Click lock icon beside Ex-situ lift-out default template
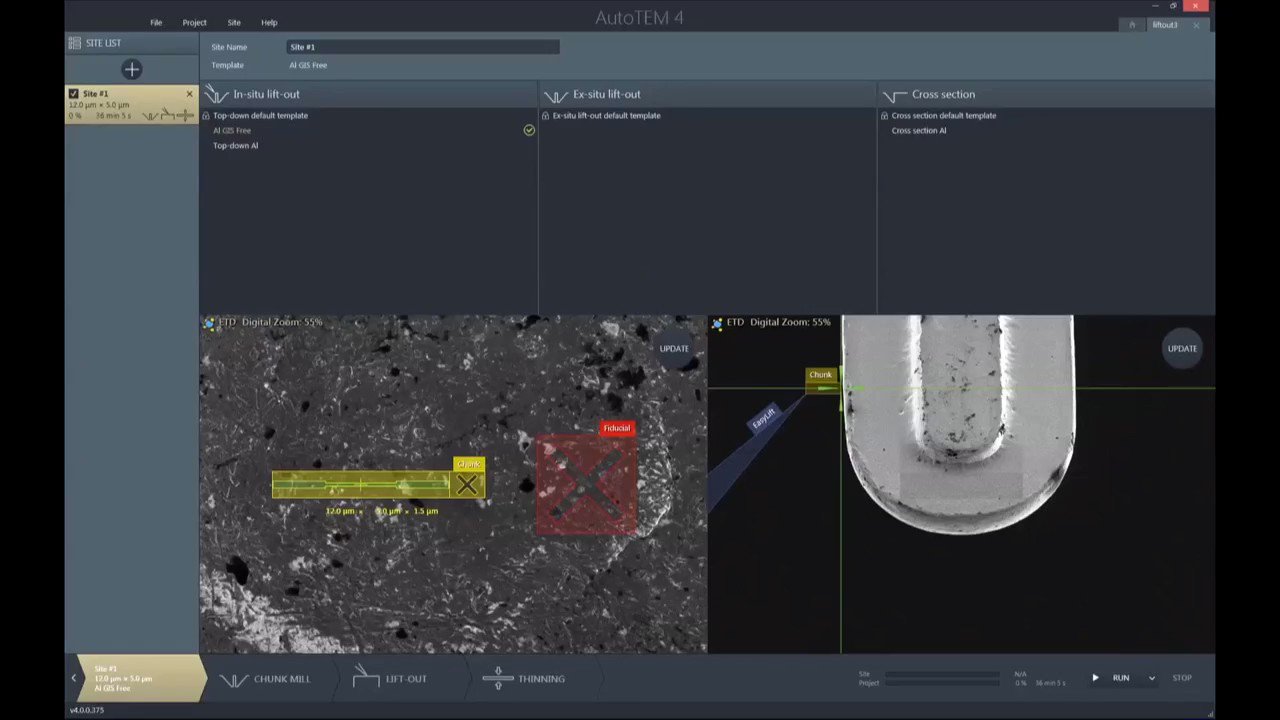1280x720 pixels. (545, 116)
